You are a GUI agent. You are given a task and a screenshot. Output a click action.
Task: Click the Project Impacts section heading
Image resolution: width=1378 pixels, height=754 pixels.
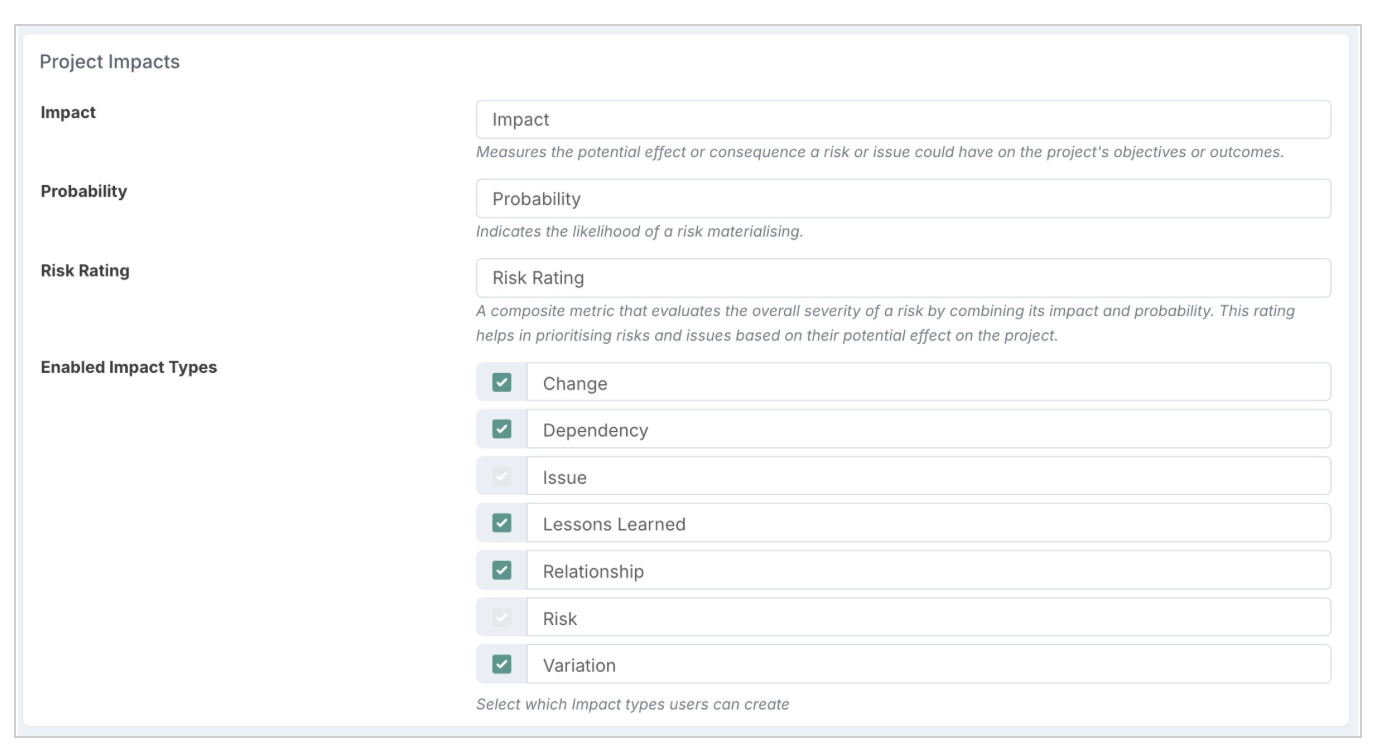(110, 62)
